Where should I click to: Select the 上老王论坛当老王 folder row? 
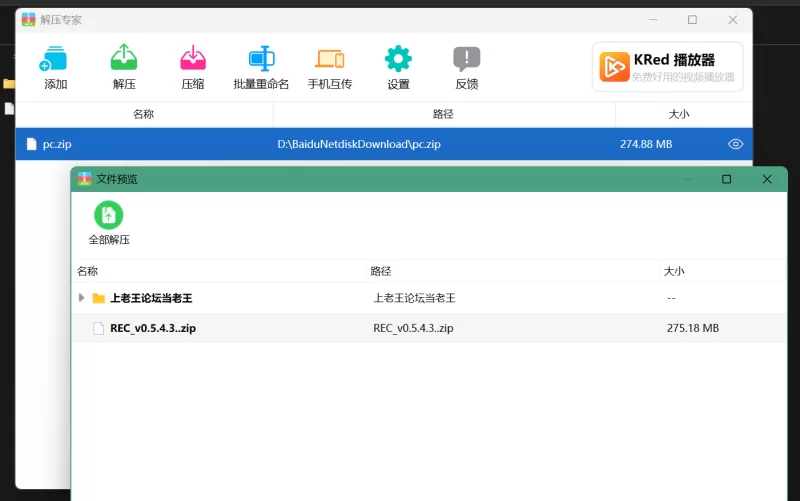point(429,298)
